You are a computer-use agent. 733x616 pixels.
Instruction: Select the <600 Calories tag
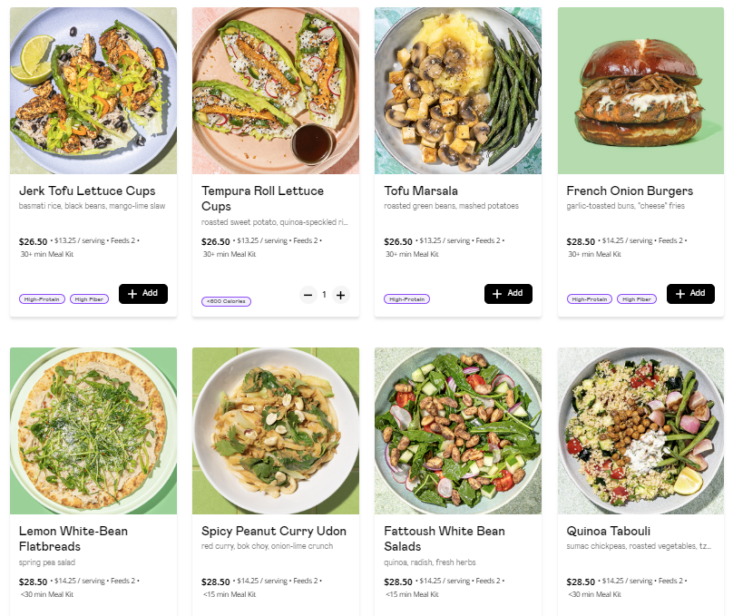click(x=227, y=301)
